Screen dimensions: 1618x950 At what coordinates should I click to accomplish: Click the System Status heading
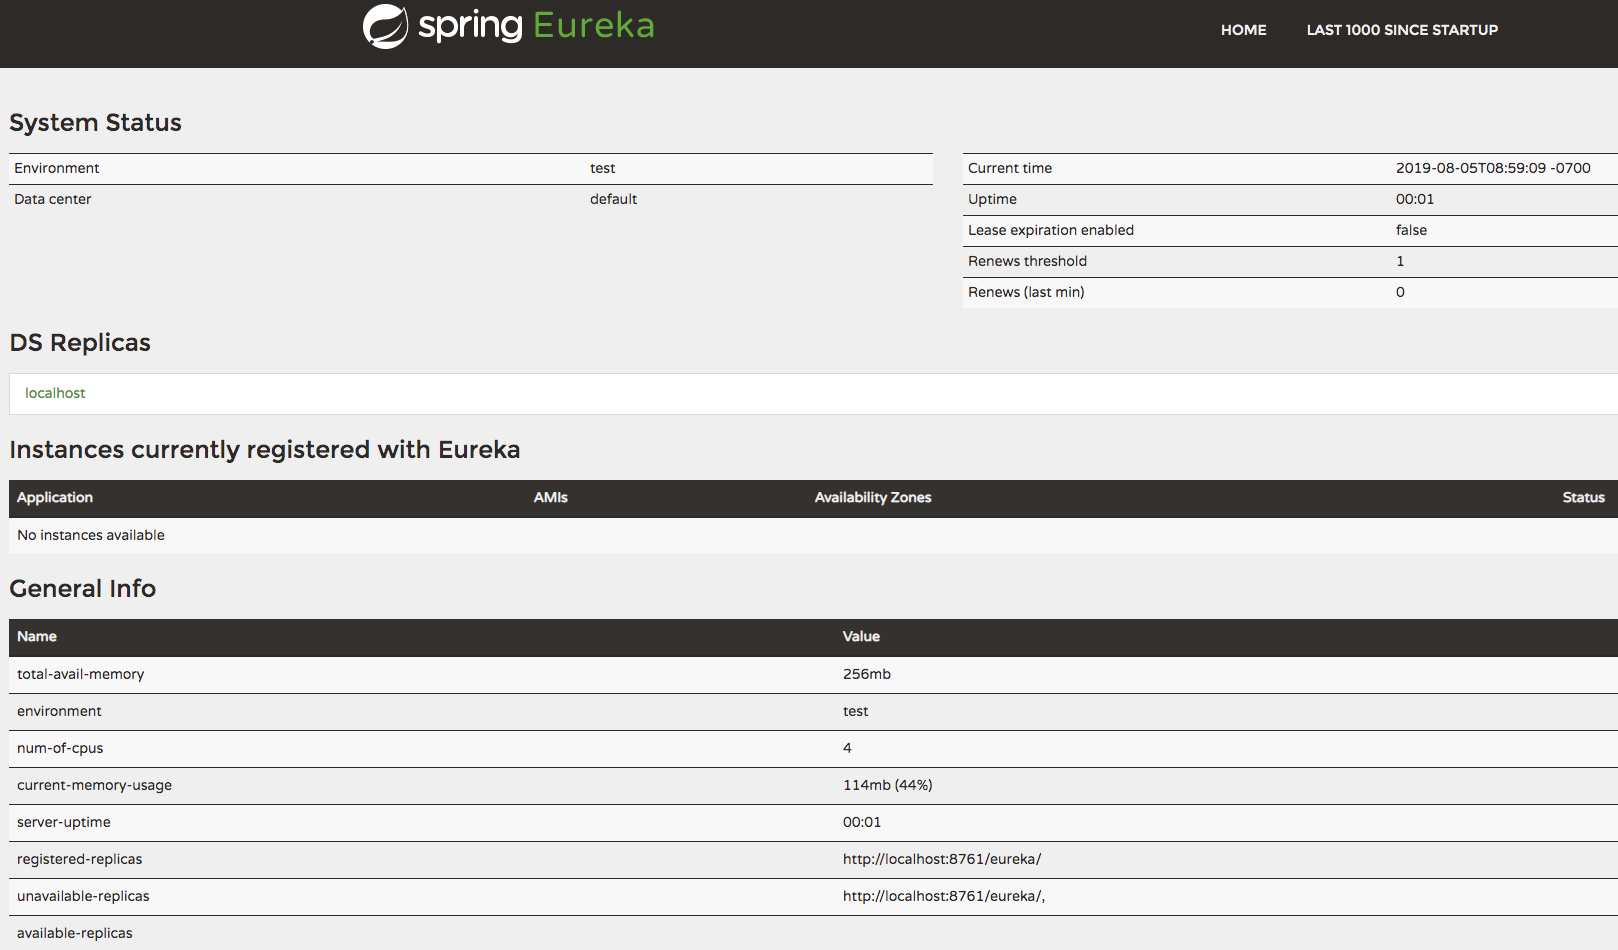95,123
